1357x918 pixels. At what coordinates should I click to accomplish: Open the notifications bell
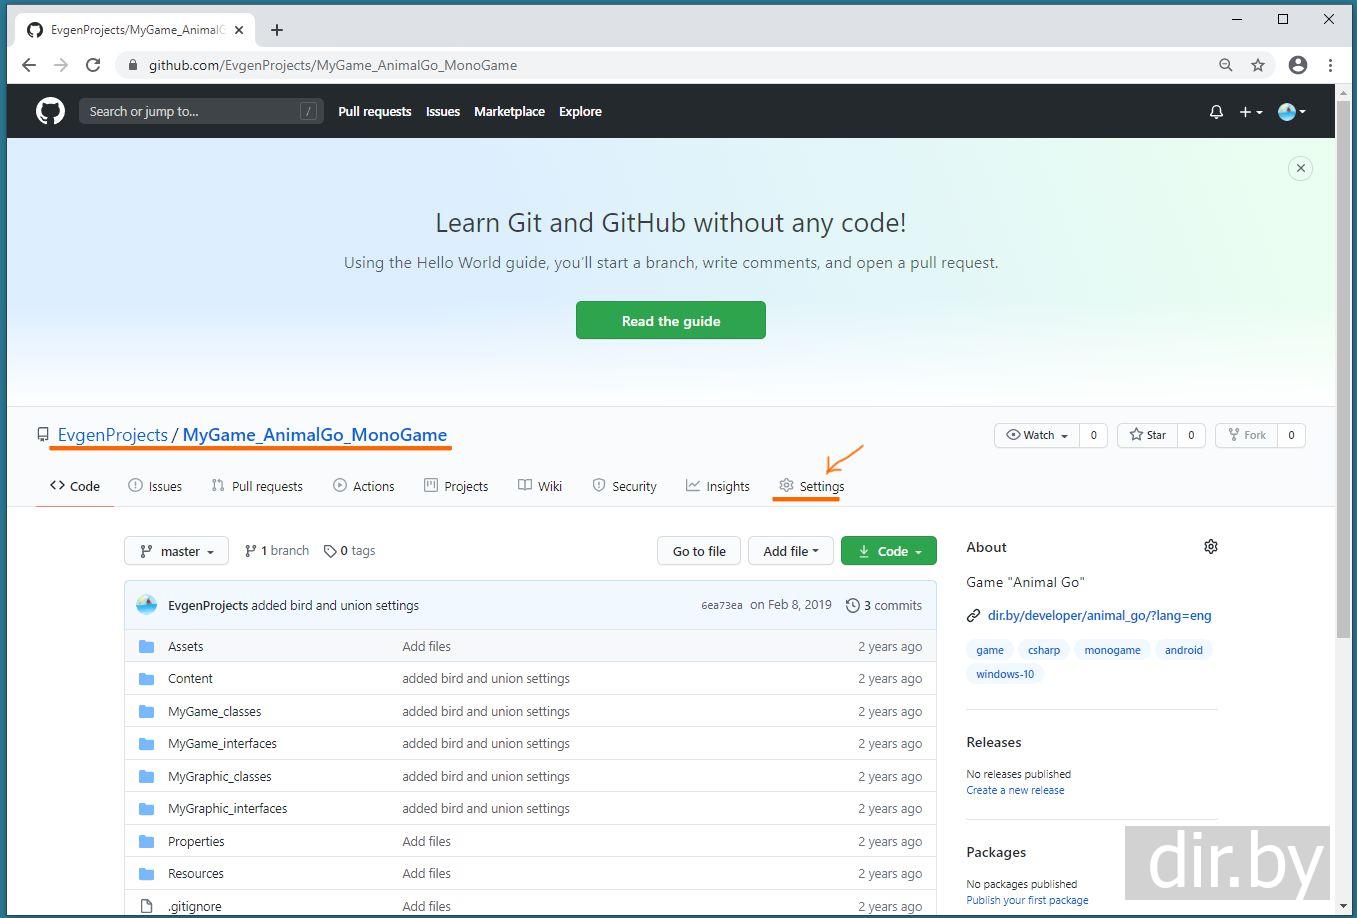1216,112
